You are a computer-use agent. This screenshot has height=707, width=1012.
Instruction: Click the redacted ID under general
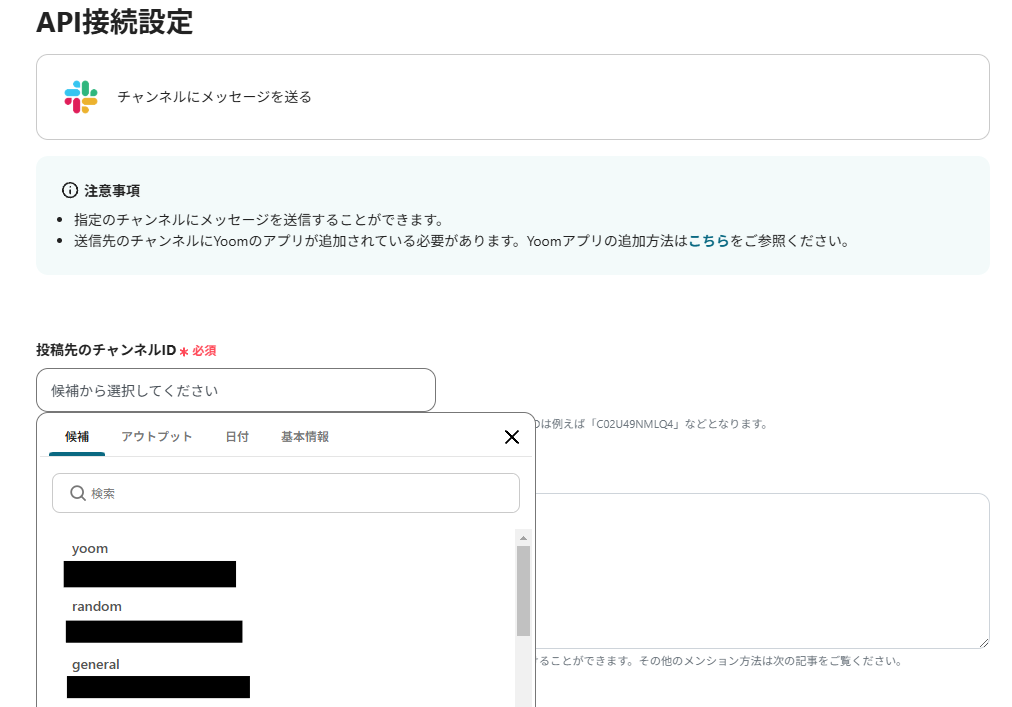pyautogui.click(x=158, y=687)
